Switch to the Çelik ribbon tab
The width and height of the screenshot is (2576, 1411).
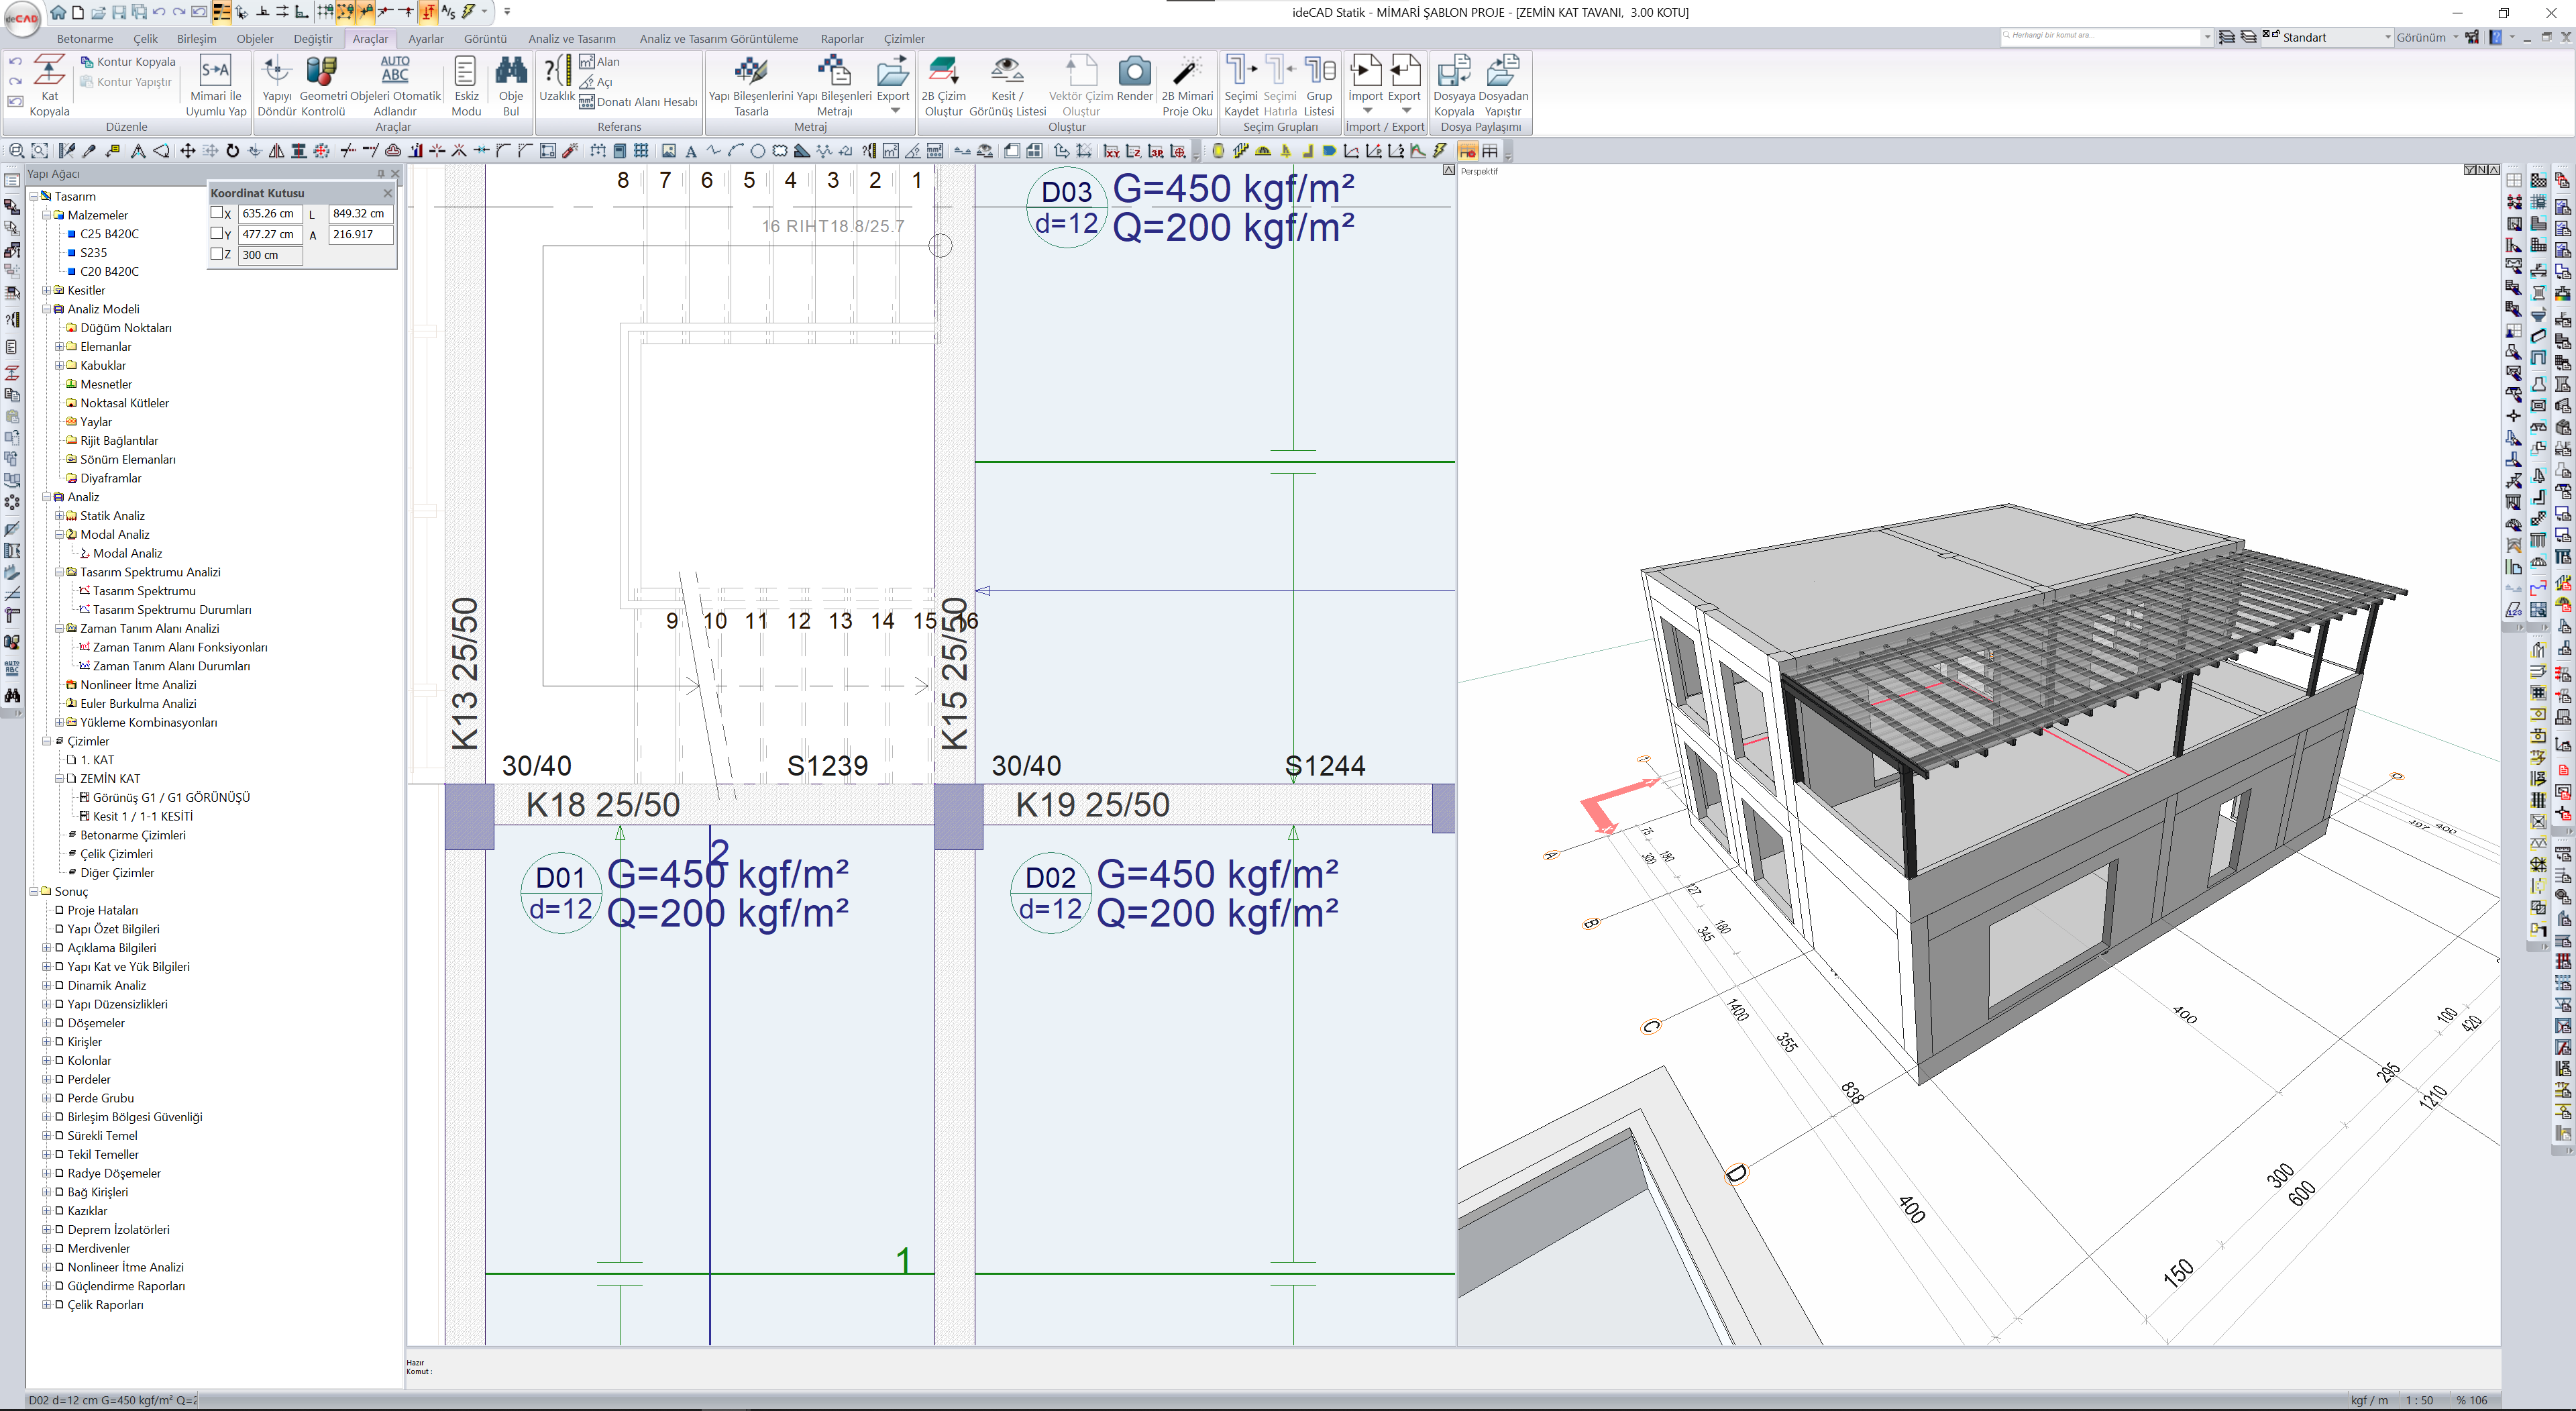tap(145, 39)
